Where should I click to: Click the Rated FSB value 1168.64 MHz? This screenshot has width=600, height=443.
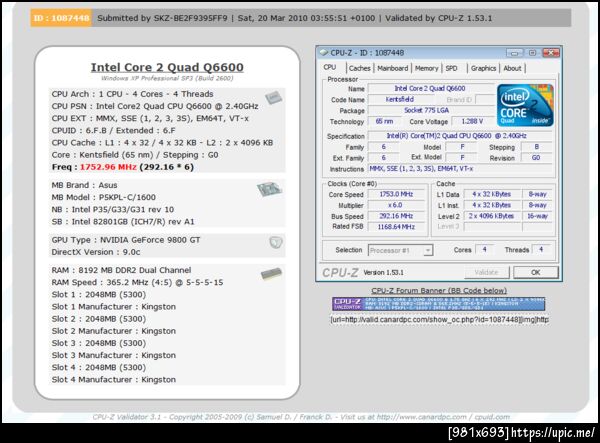click(396, 227)
